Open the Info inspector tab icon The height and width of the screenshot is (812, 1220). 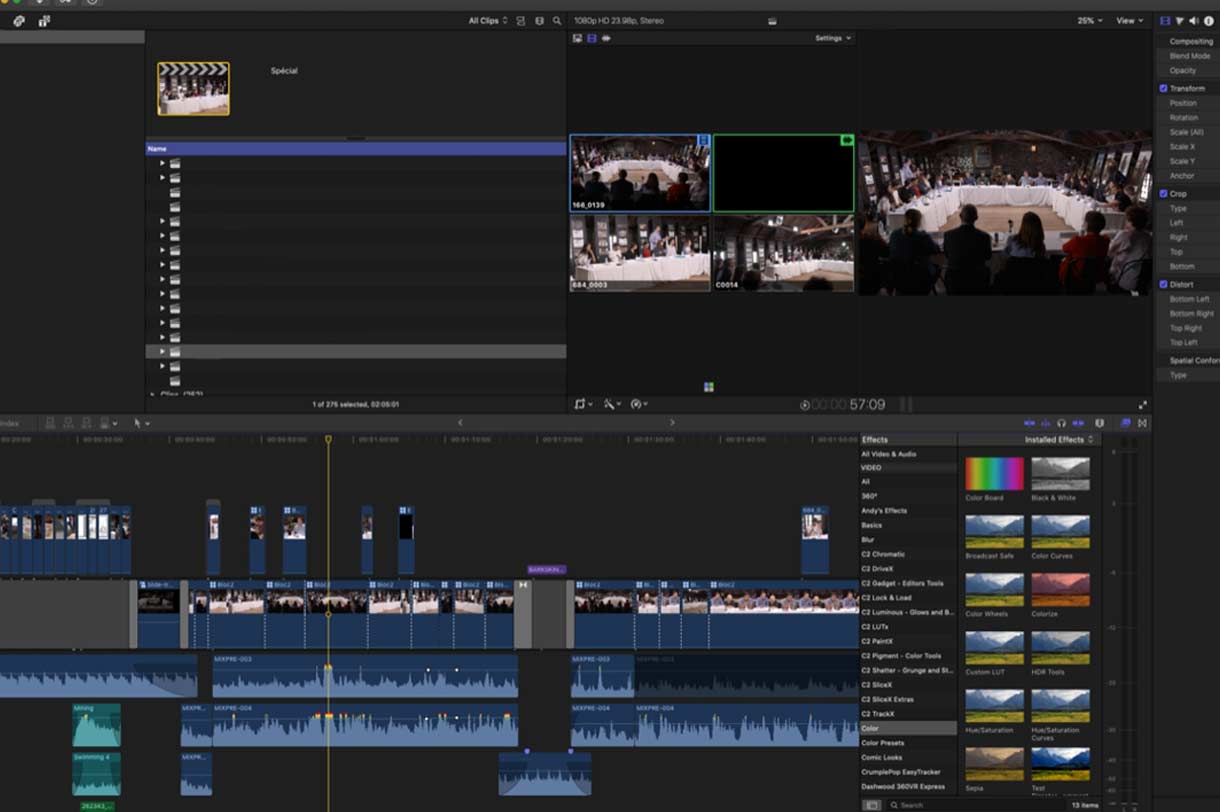tap(1208, 20)
